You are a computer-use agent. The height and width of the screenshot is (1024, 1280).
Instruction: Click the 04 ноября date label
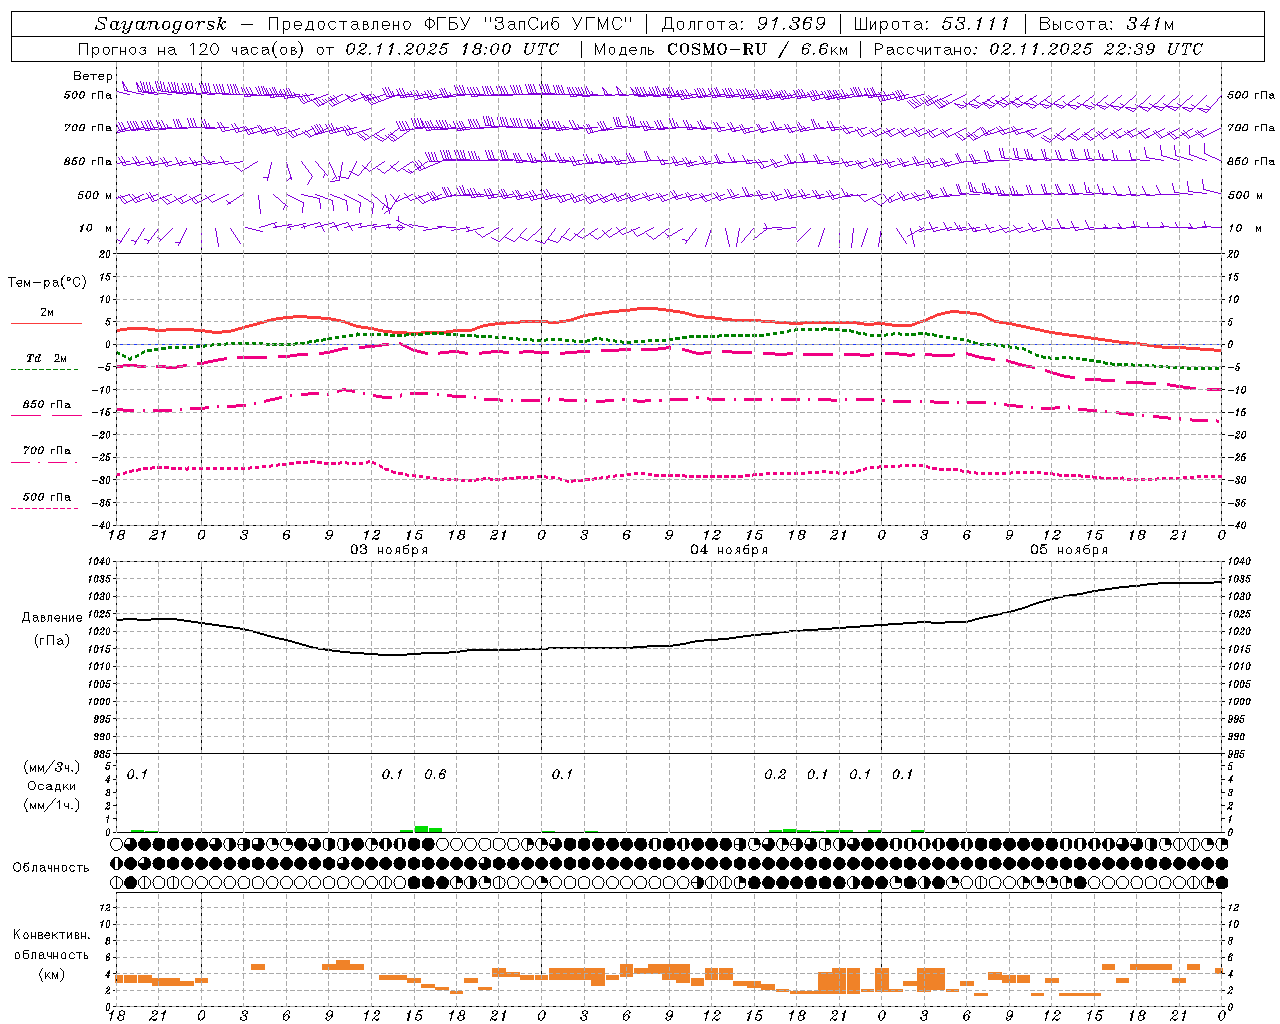[729, 549]
